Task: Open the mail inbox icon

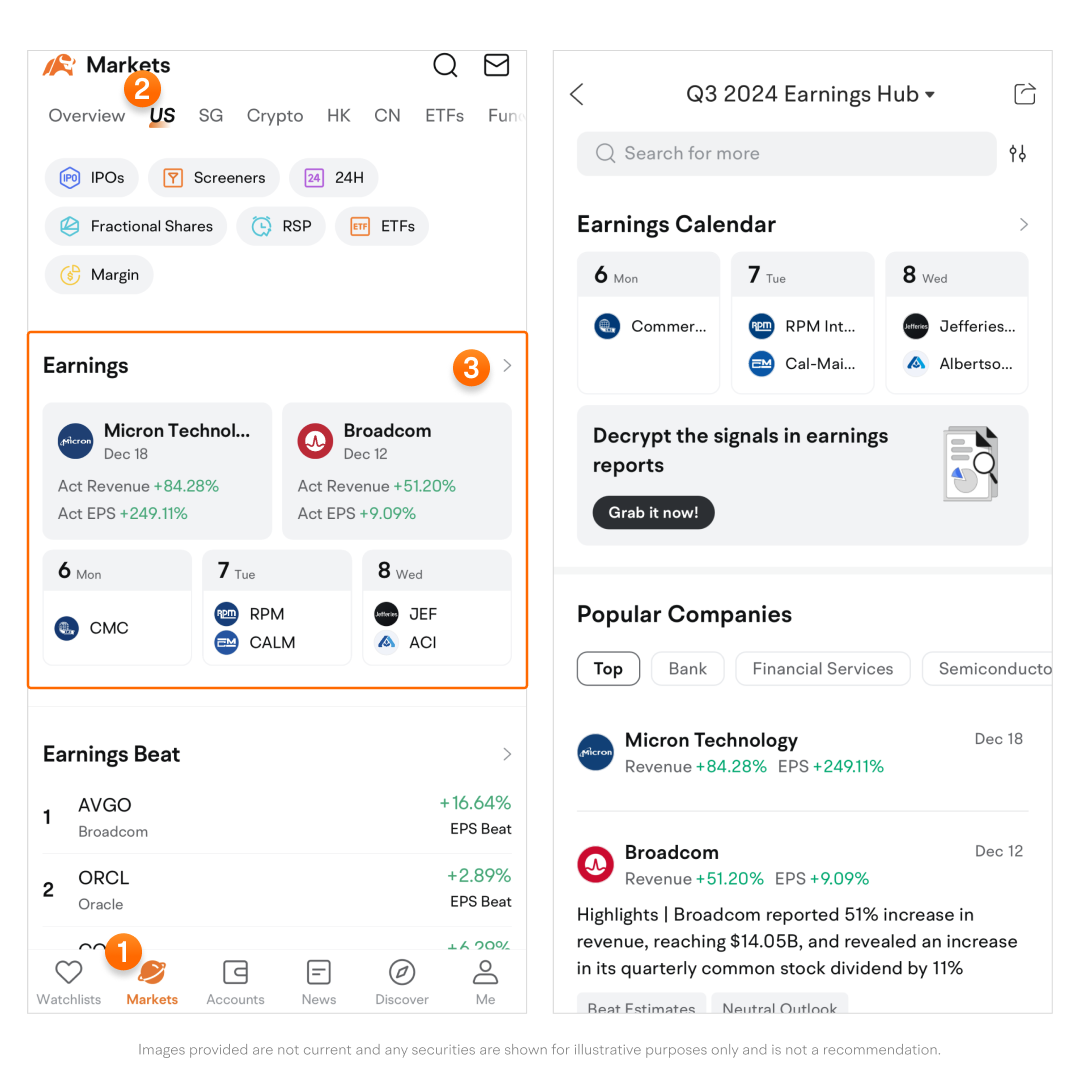Action: 496,66
